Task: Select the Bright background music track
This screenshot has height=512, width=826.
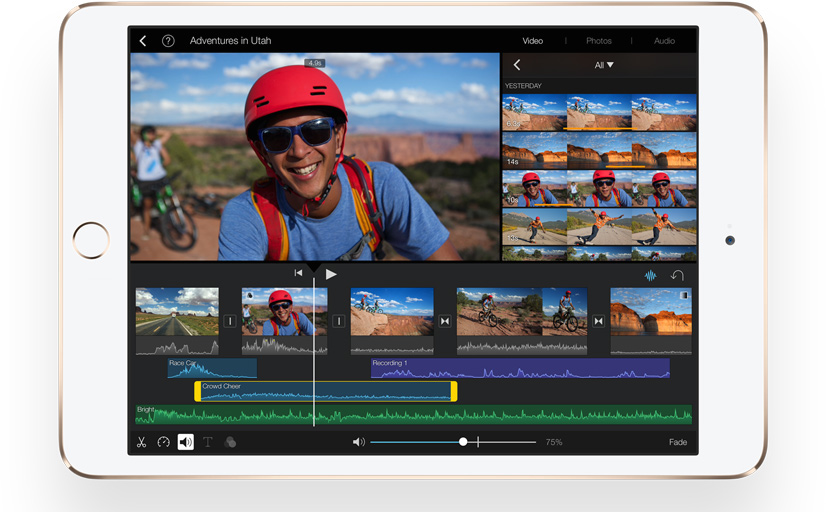Action: [414, 415]
